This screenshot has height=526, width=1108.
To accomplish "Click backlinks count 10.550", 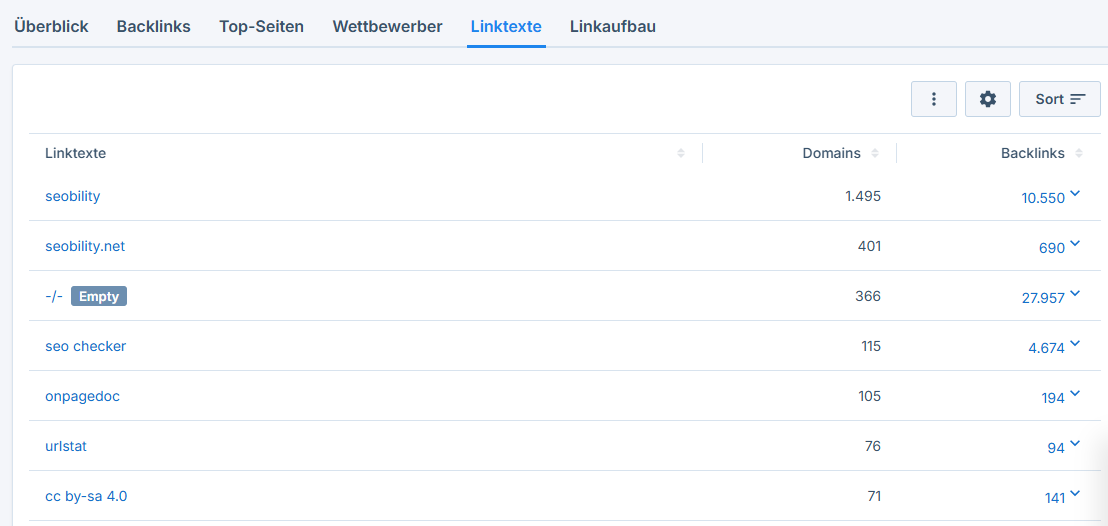I will point(1043,199).
